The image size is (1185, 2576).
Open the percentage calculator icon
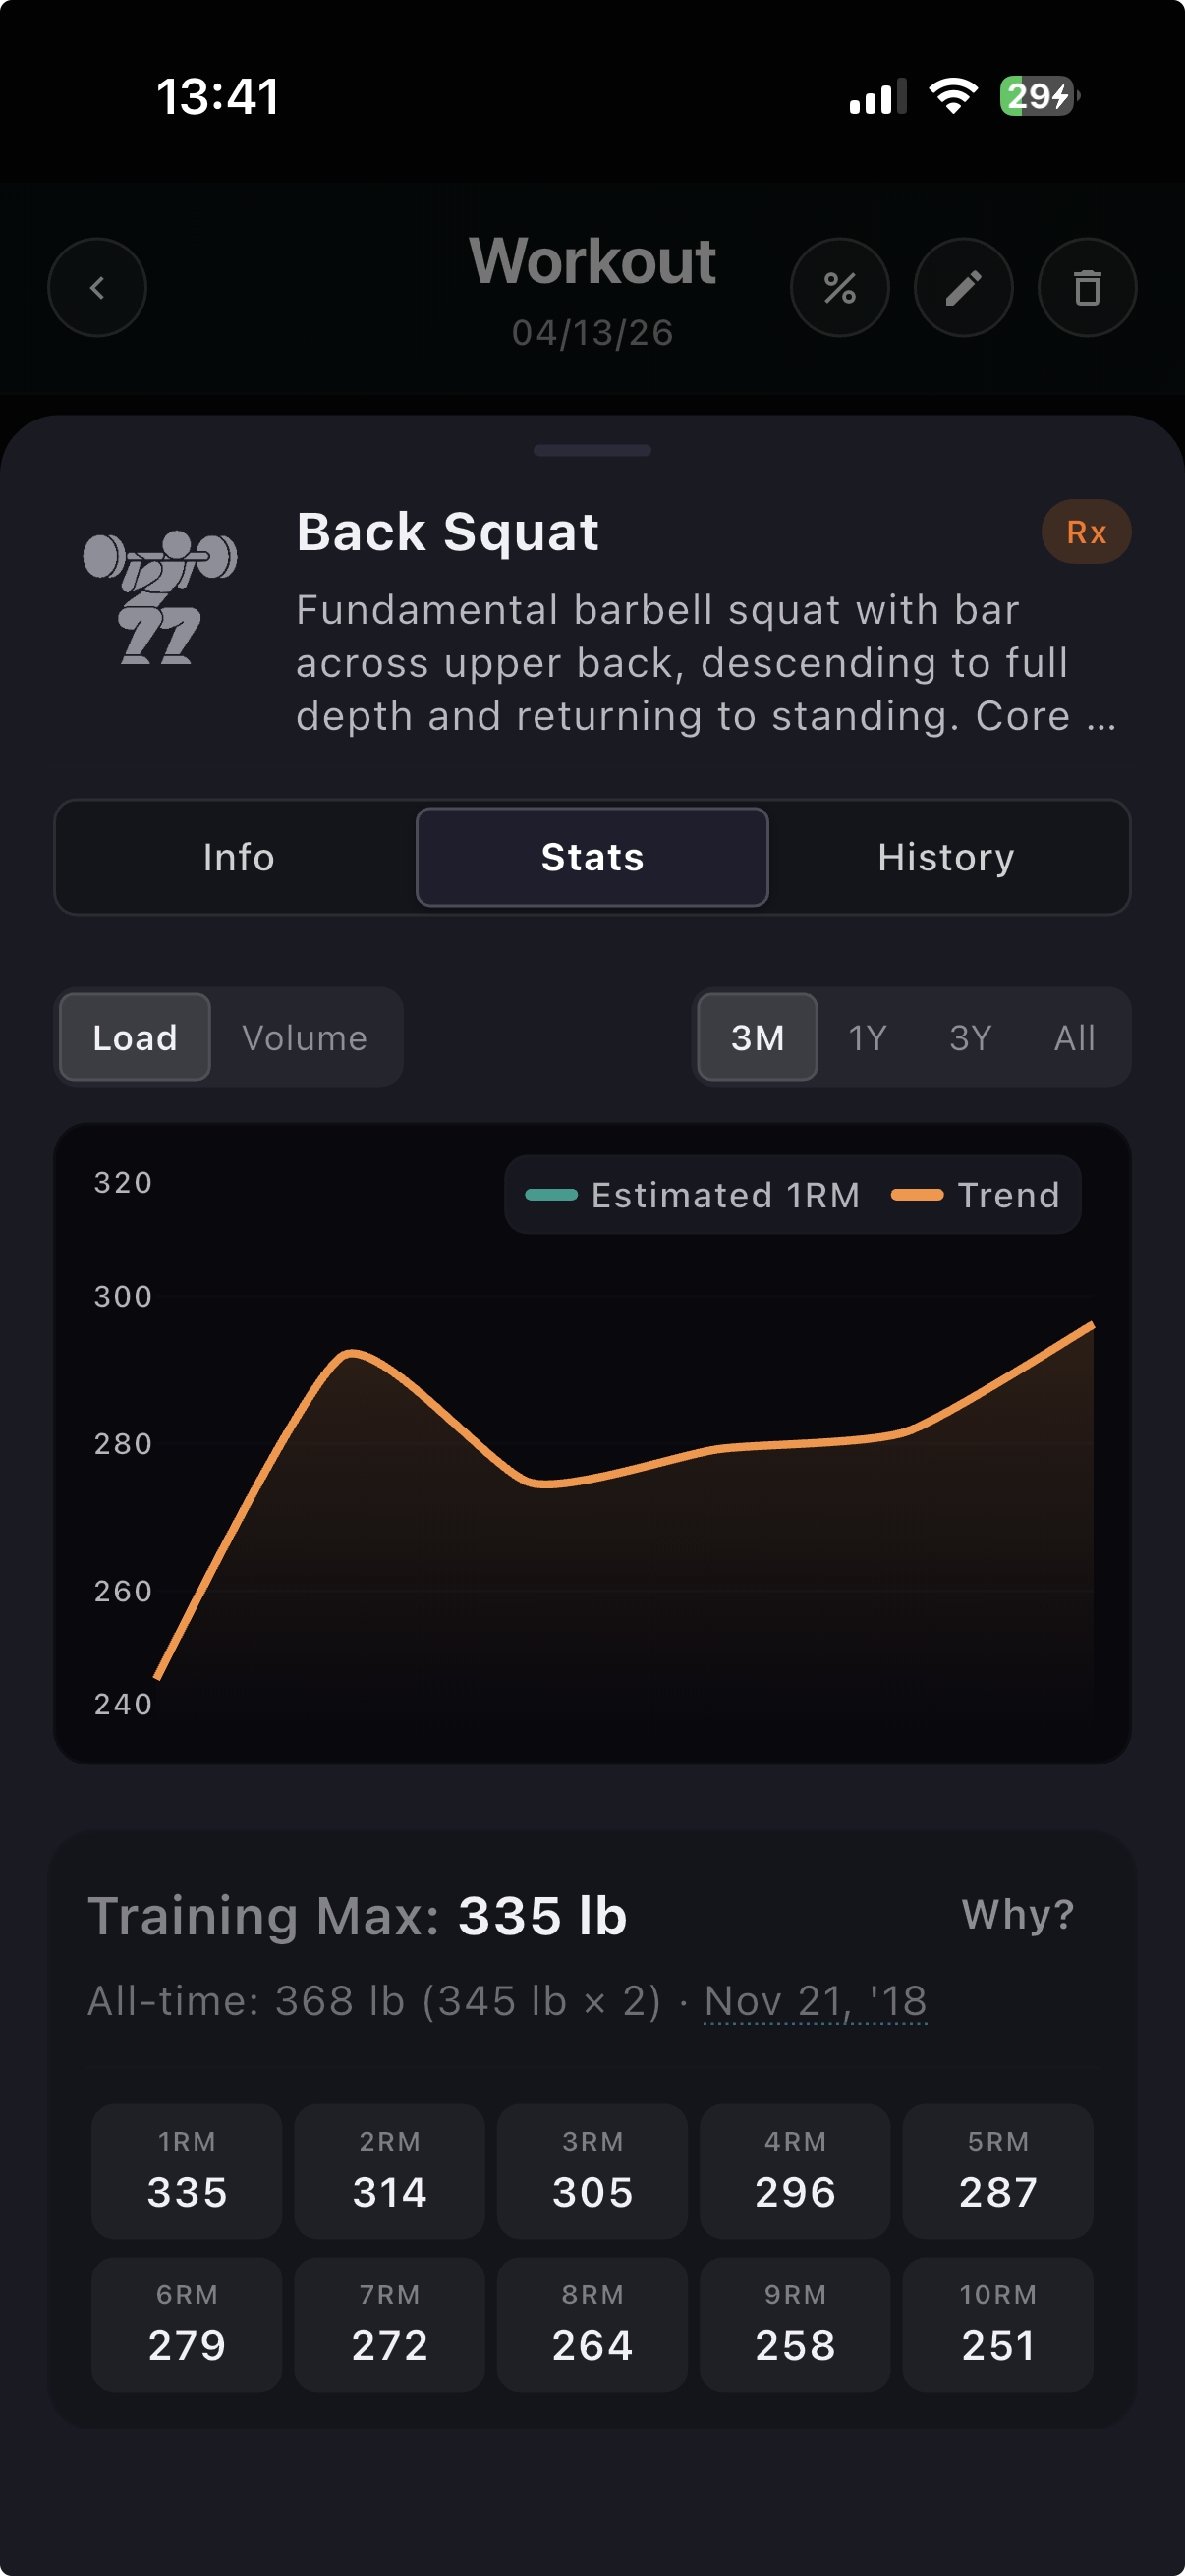coord(839,288)
